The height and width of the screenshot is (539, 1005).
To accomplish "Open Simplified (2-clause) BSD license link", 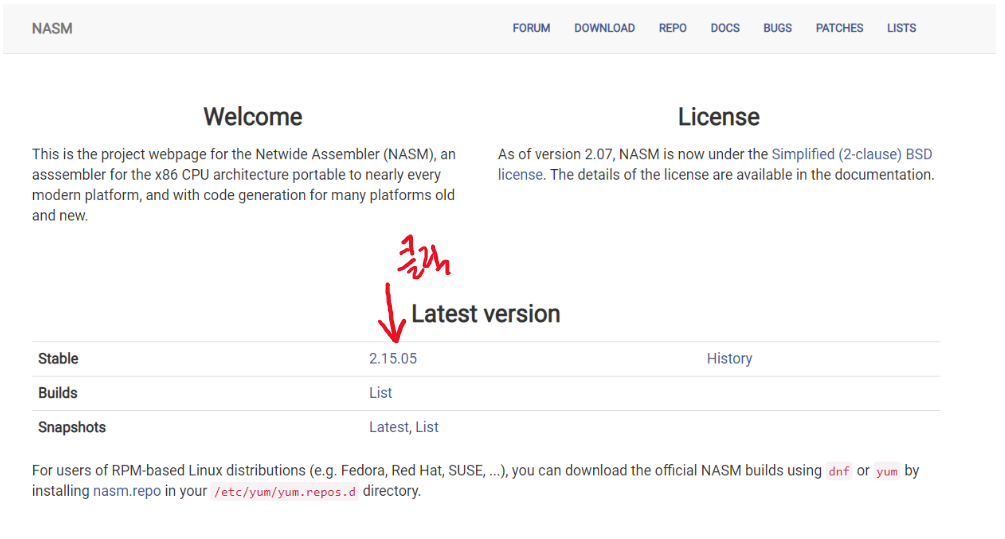I will point(851,154).
